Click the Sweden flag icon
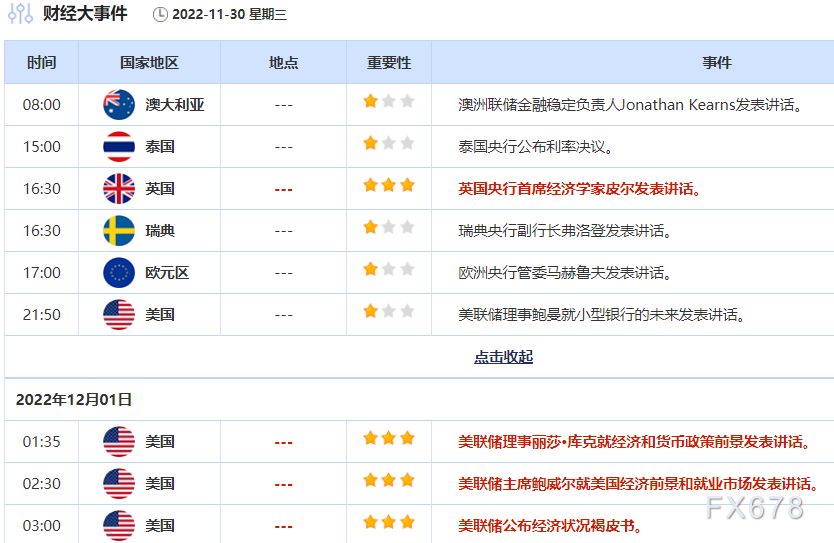 click(119, 231)
